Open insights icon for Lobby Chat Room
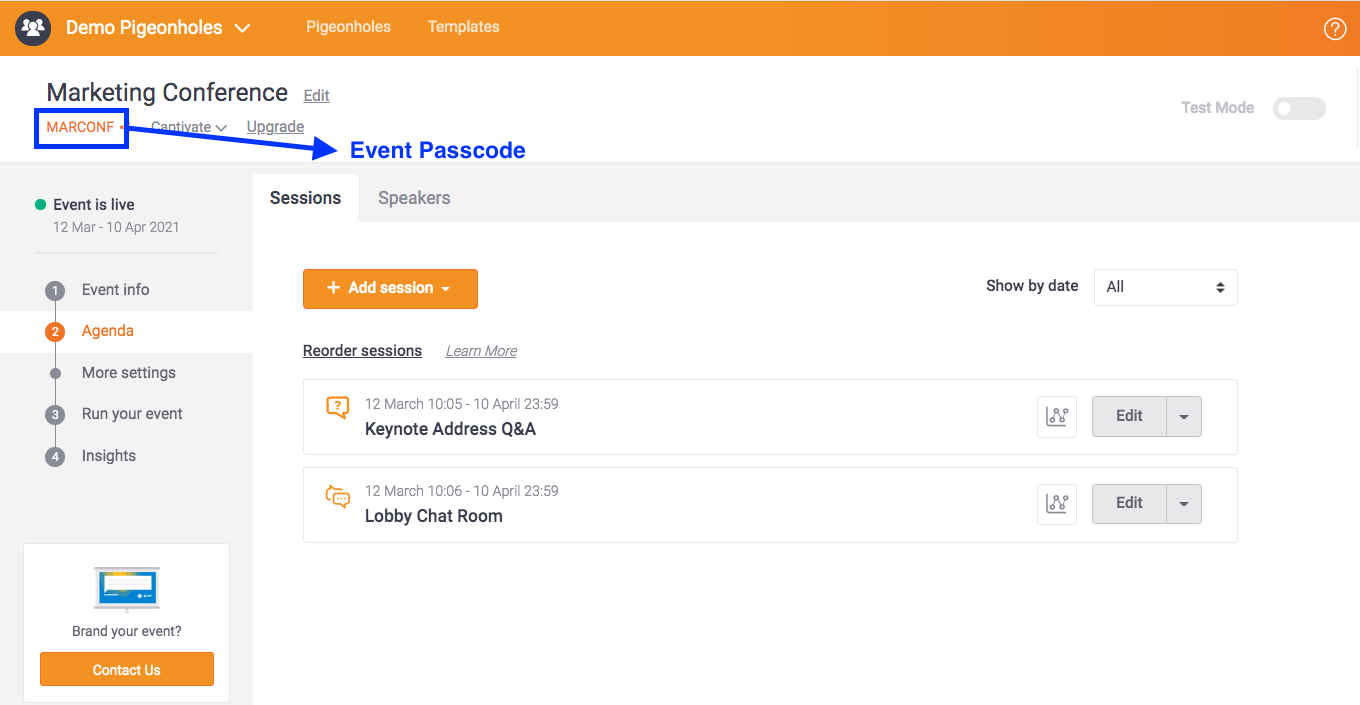The height and width of the screenshot is (705, 1360). point(1057,503)
